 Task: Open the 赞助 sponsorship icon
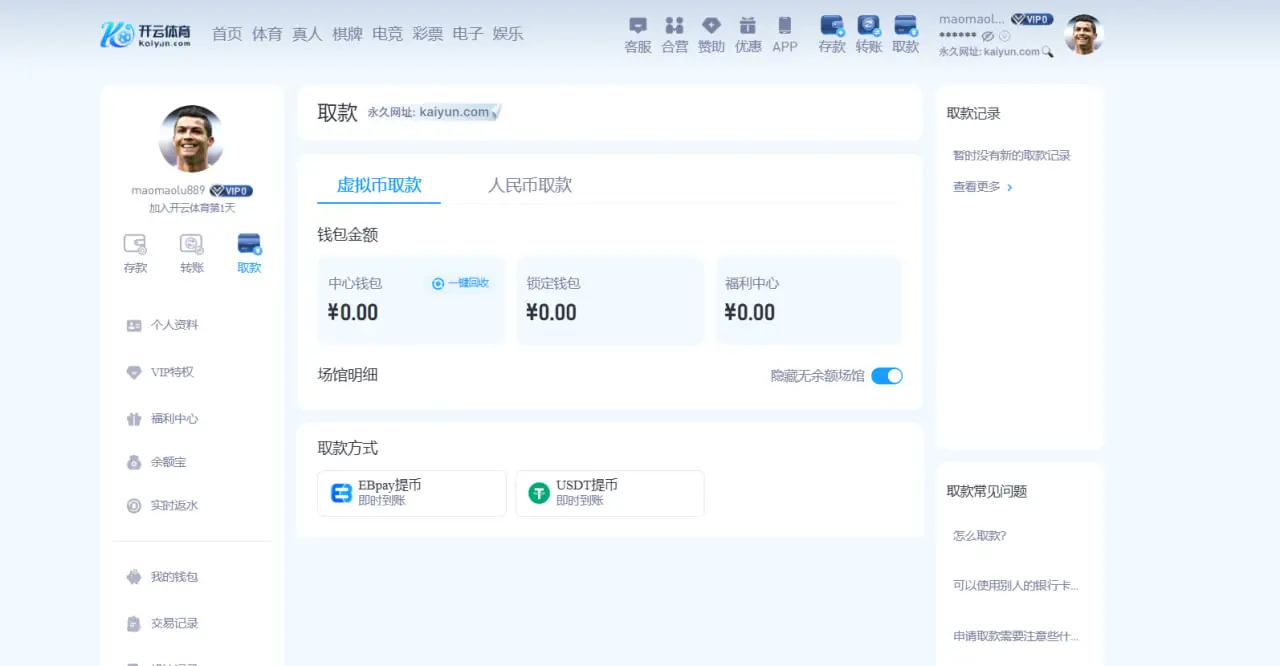point(711,35)
